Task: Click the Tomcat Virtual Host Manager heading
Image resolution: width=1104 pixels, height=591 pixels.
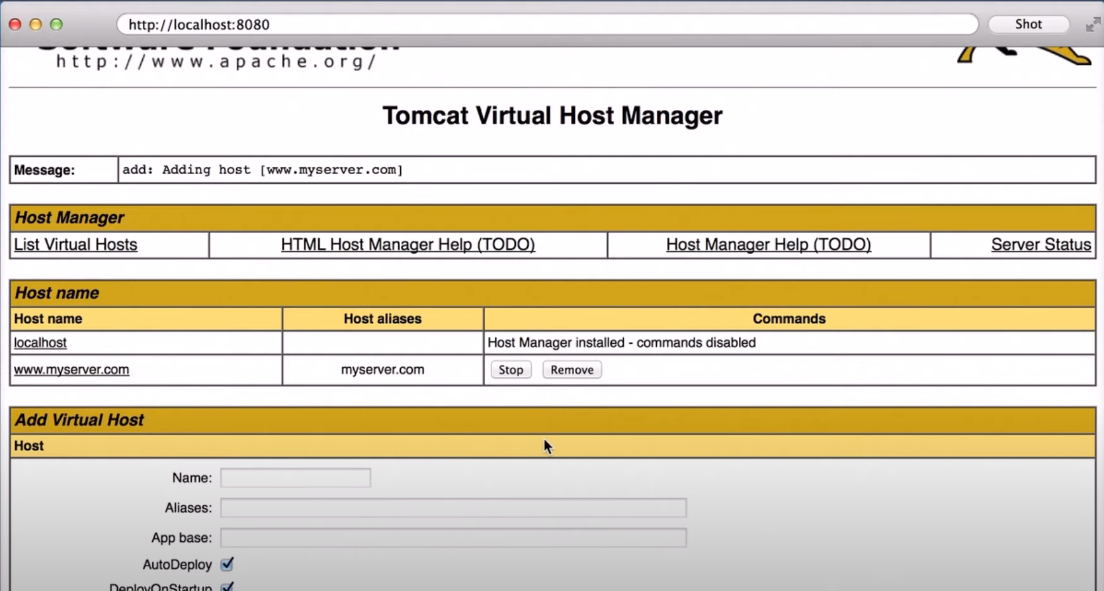Action: tap(552, 116)
